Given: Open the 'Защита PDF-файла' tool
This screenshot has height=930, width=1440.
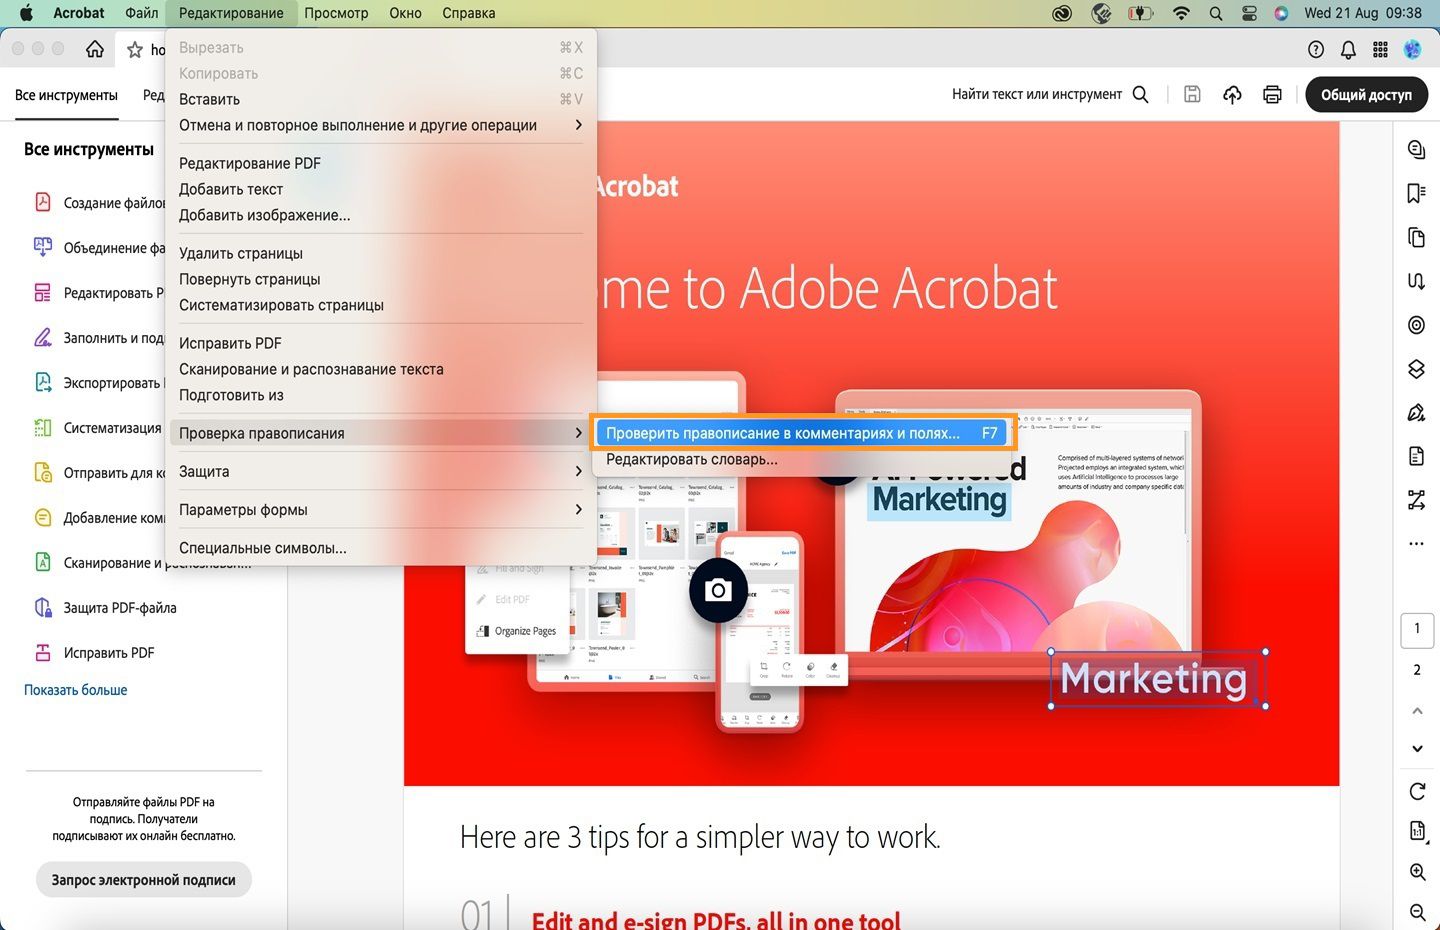Looking at the screenshot, I should click(x=105, y=608).
